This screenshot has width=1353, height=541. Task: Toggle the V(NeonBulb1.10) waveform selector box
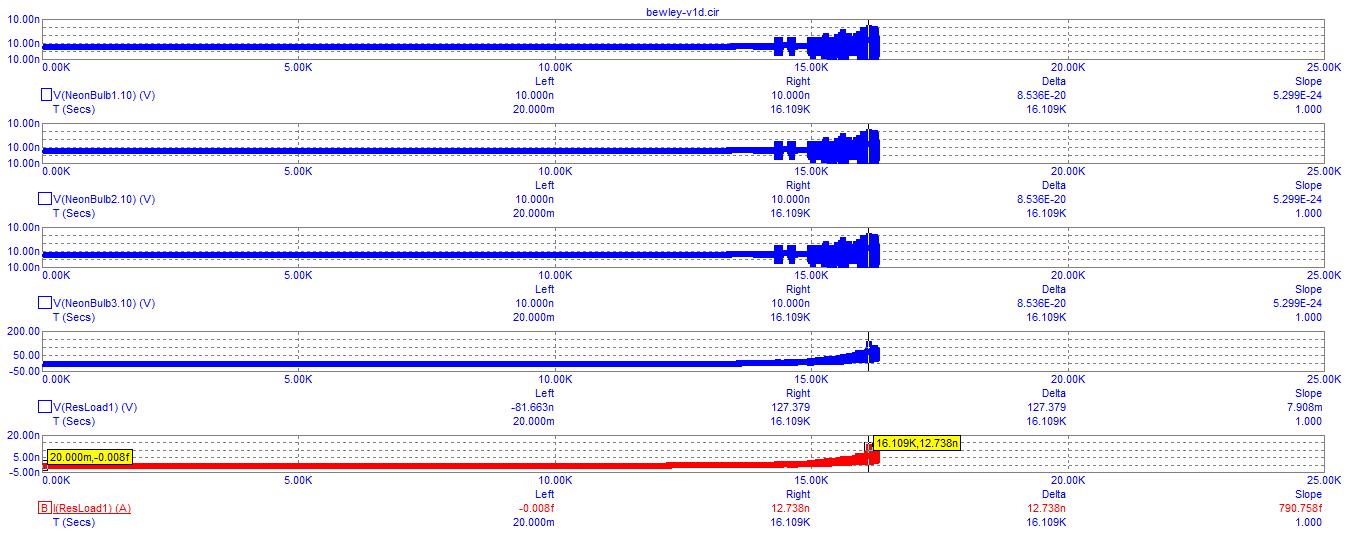pos(45,95)
